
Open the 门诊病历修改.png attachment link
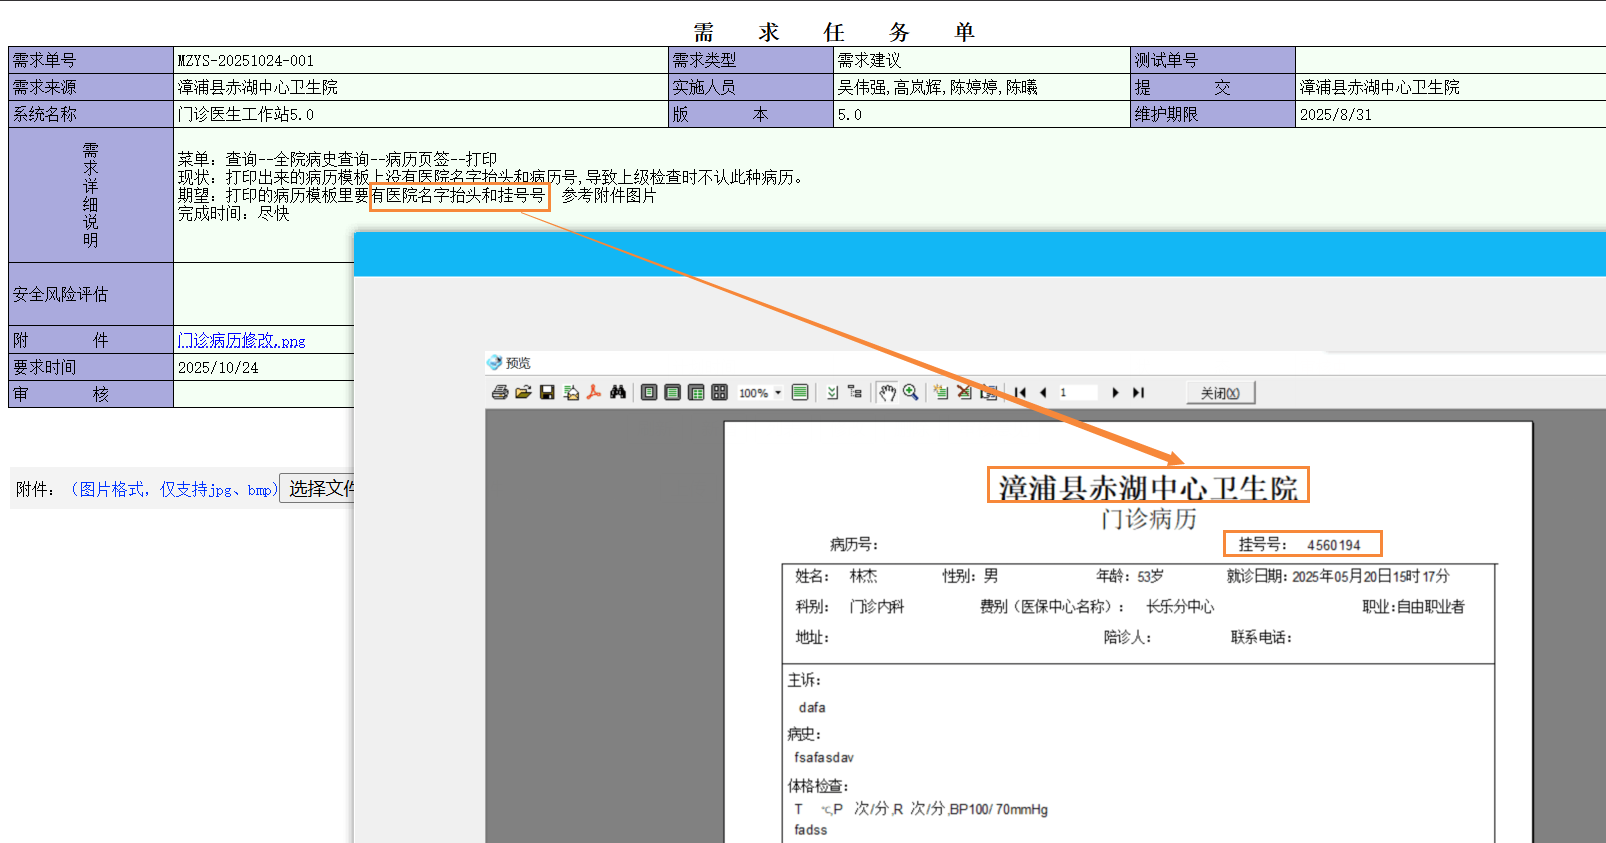(241, 340)
